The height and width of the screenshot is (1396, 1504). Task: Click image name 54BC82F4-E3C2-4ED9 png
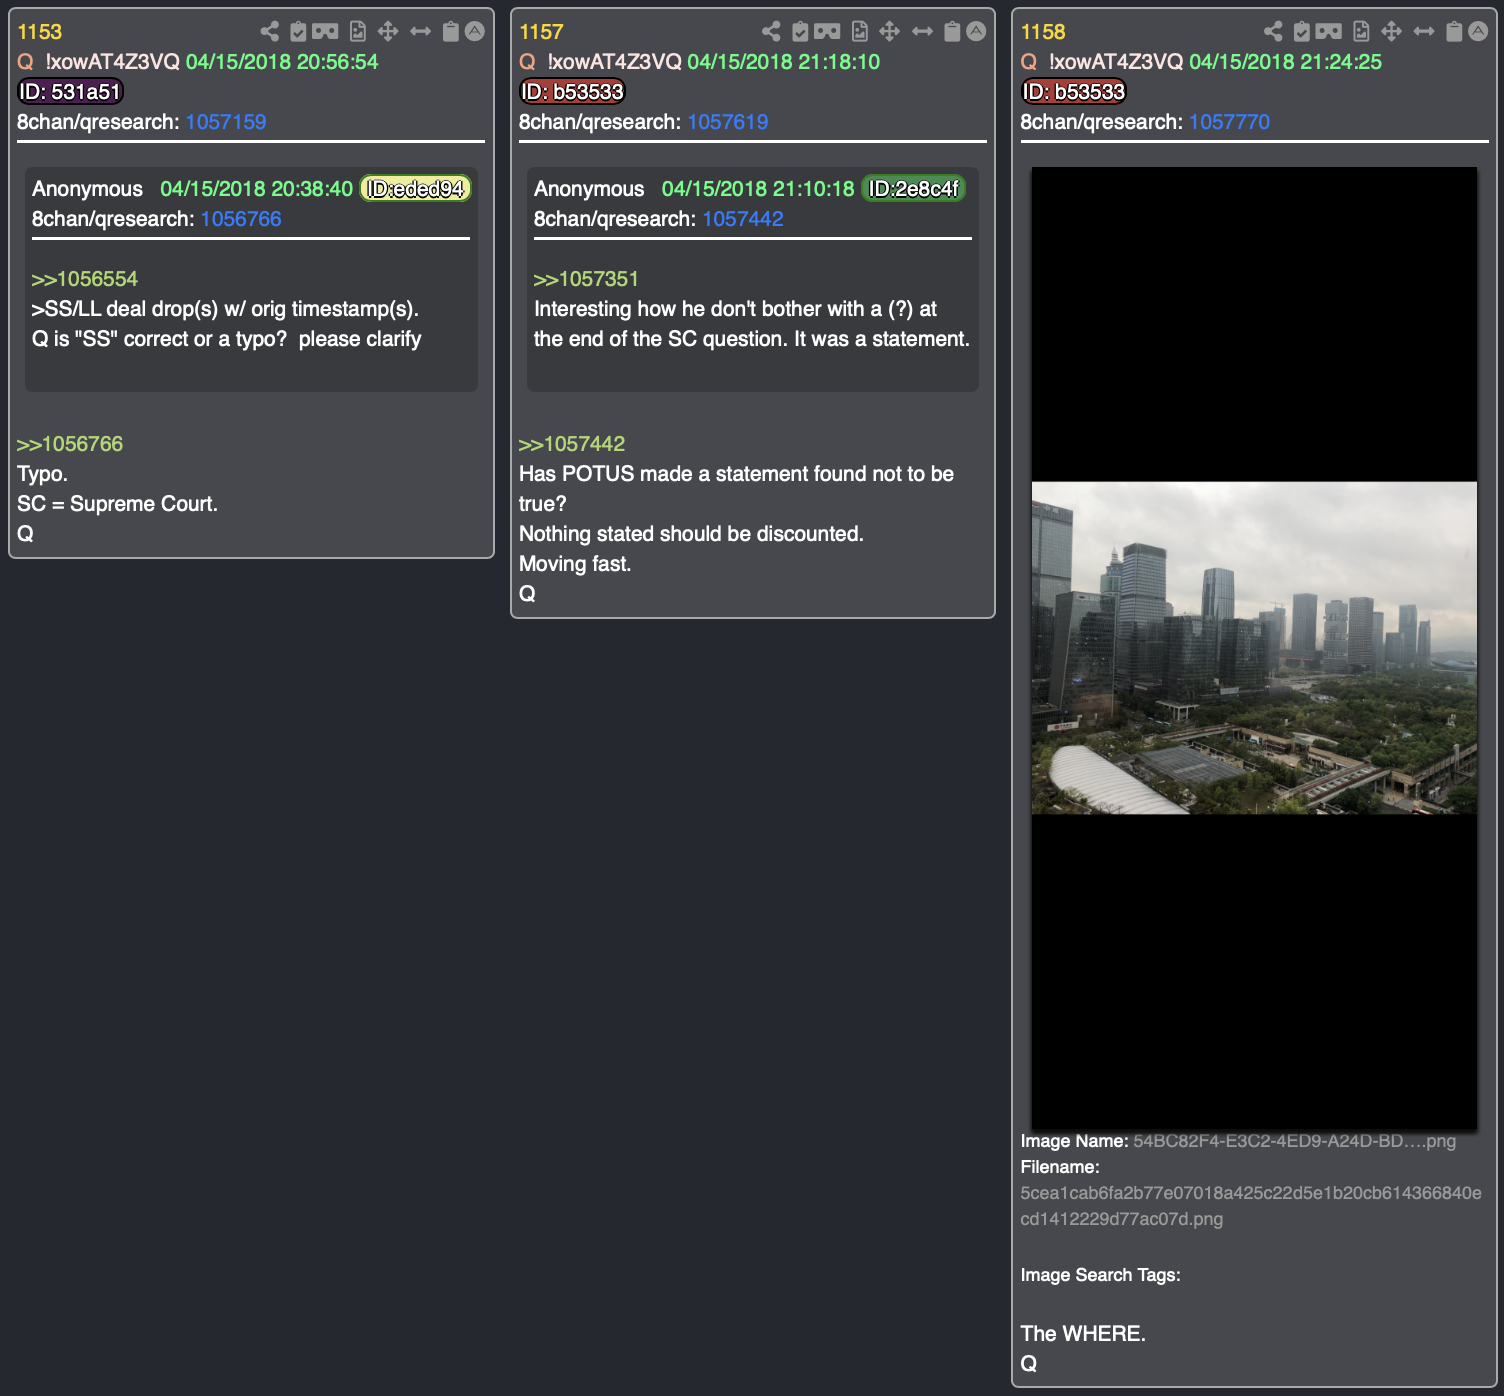[x=1294, y=1141]
